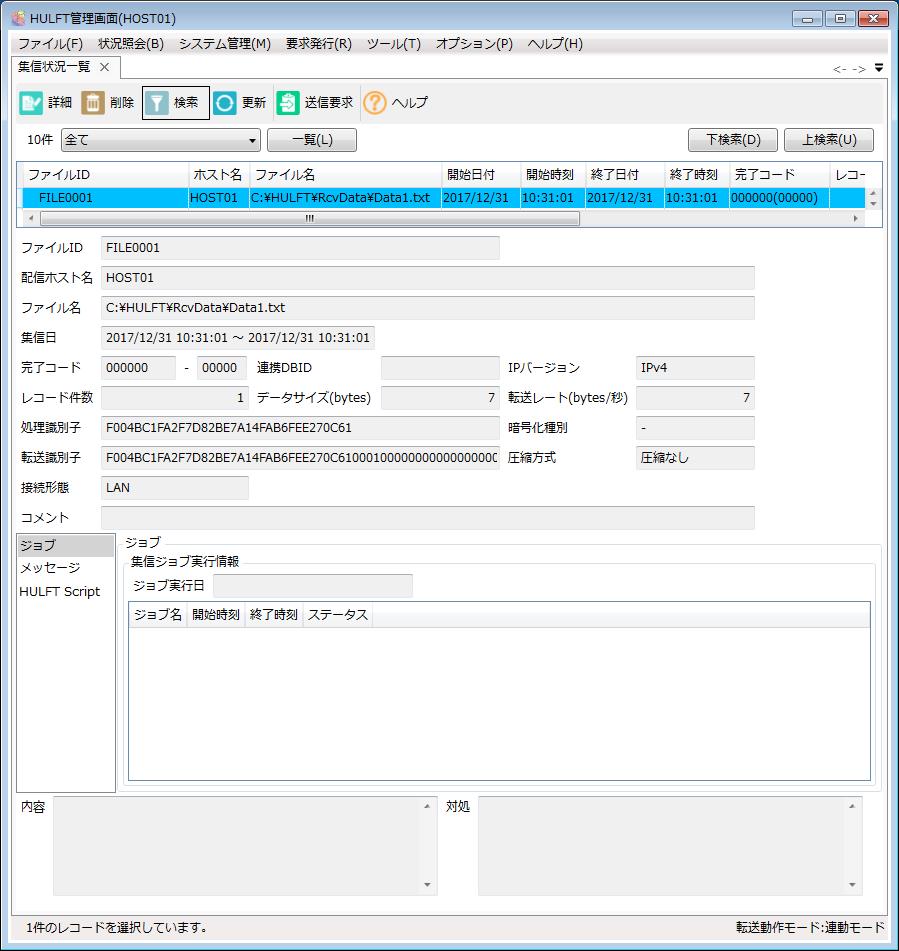Click the C:¥HULFT¥RcvData¥Data1.txt table cell
Image resolution: width=899 pixels, height=951 pixels.
point(345,198)
